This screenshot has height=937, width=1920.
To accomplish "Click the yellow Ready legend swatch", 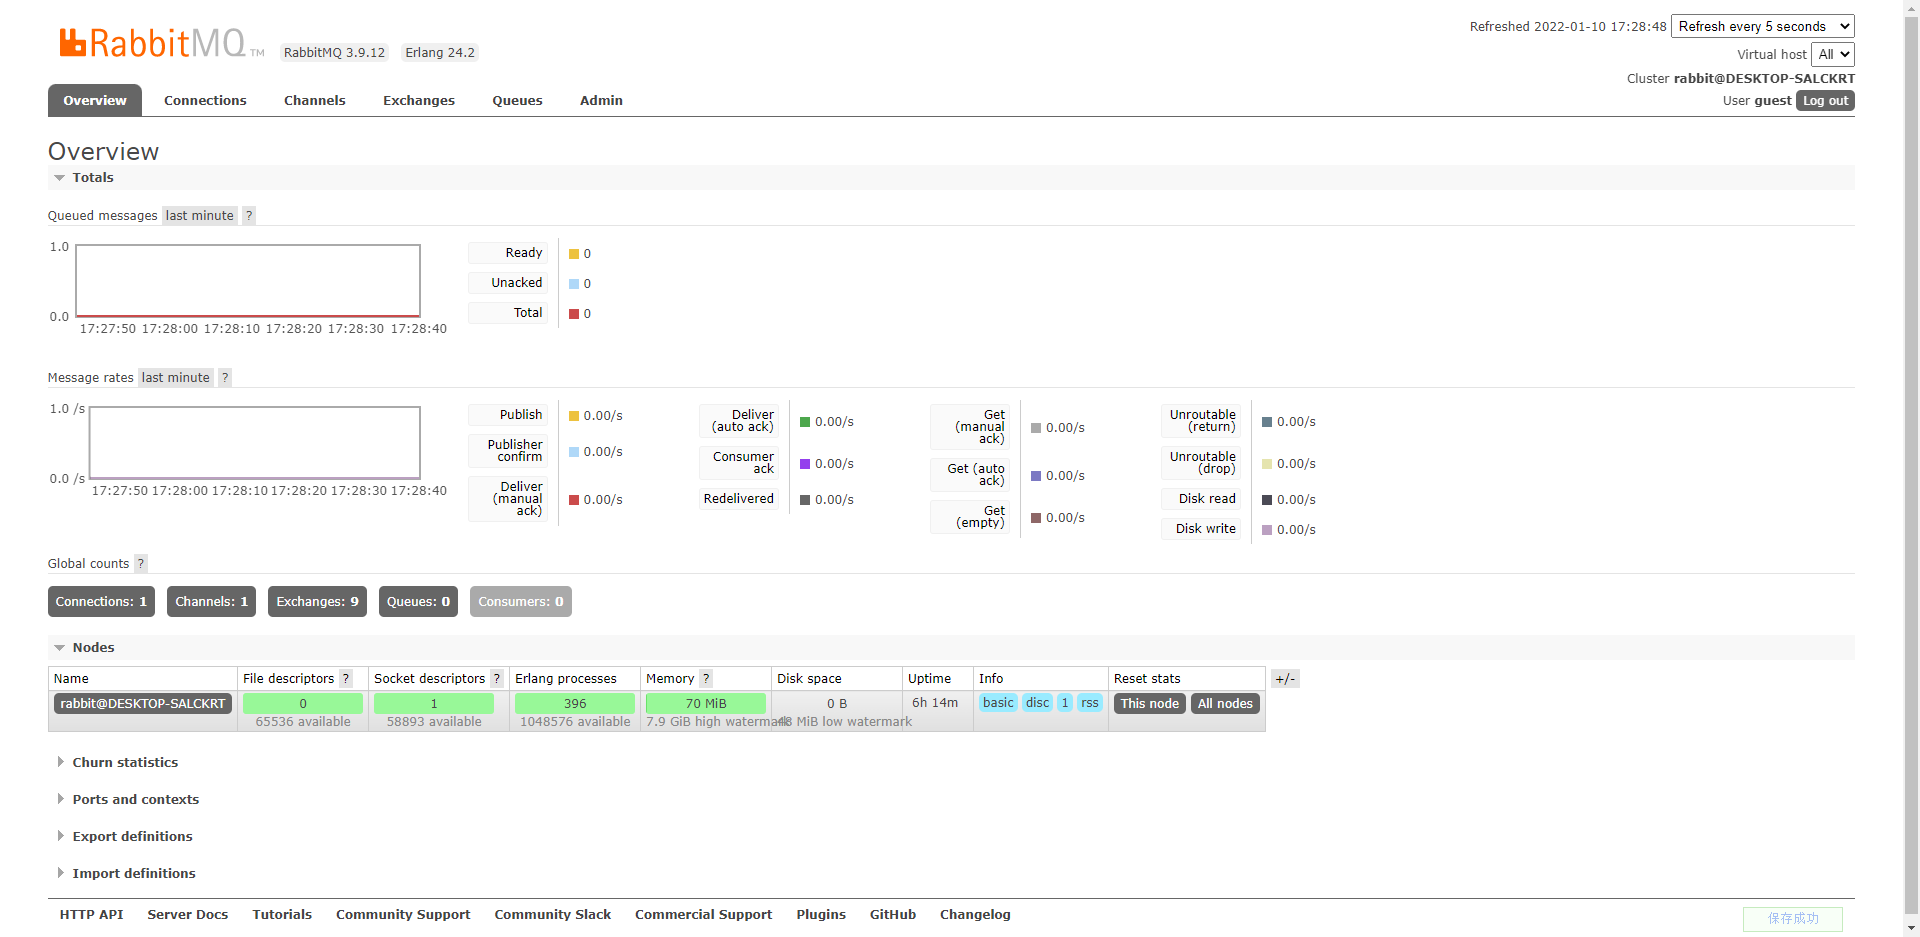I will 574,254.
